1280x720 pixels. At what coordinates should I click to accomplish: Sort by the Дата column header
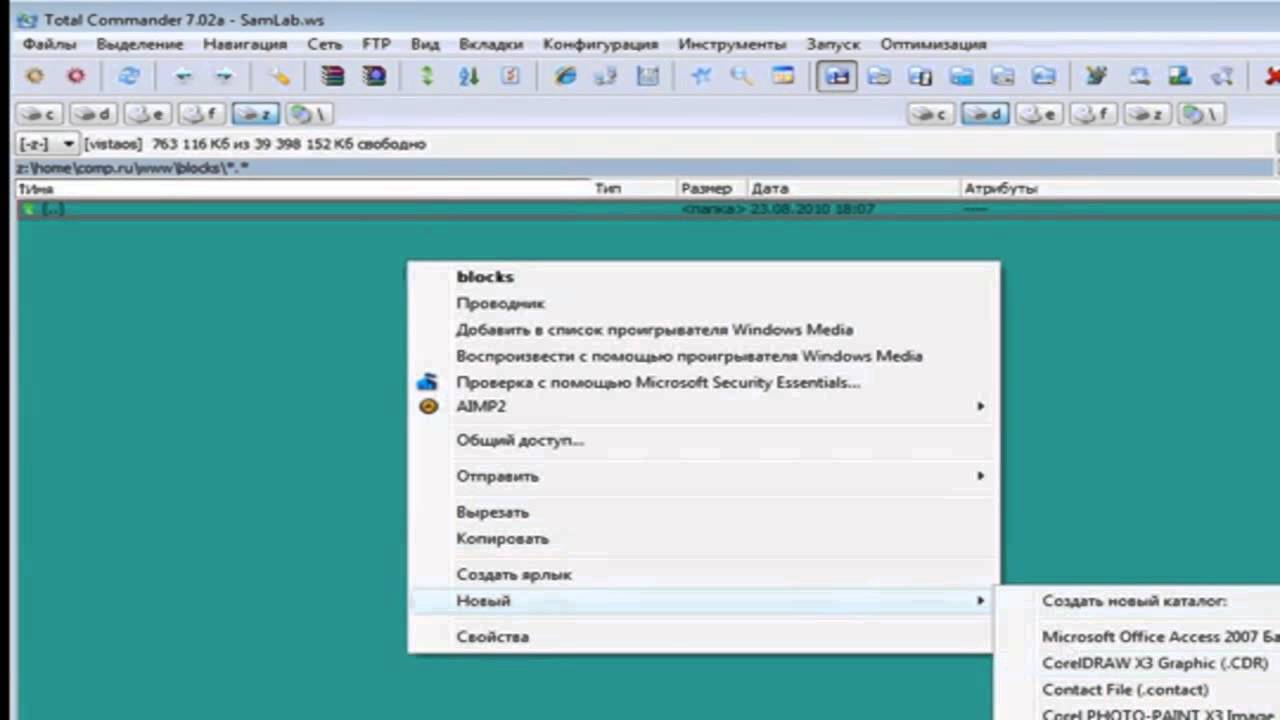pyautogui.click(x=853, y=188)
